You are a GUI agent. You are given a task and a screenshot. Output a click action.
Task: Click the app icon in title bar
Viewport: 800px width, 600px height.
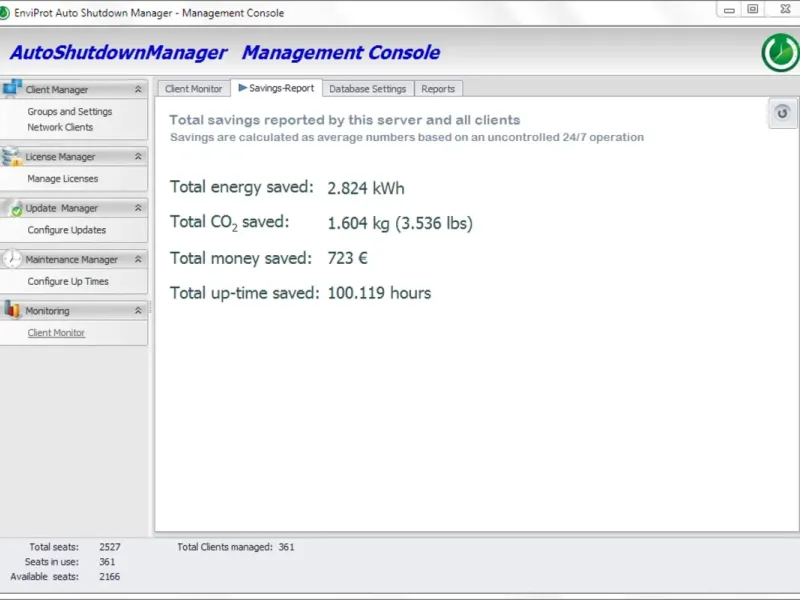tap(4, 13)
